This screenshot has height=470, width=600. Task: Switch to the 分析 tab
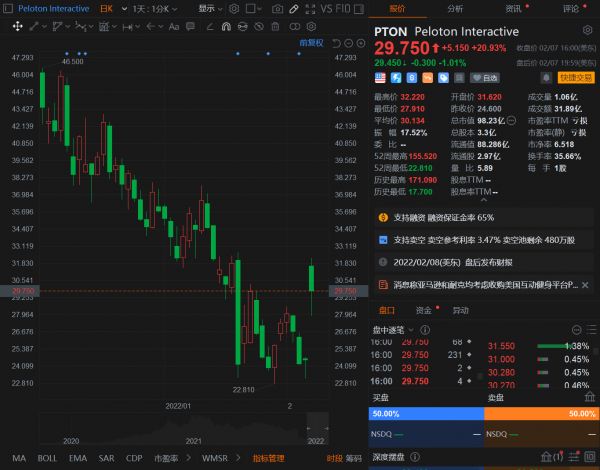[454, 8]
